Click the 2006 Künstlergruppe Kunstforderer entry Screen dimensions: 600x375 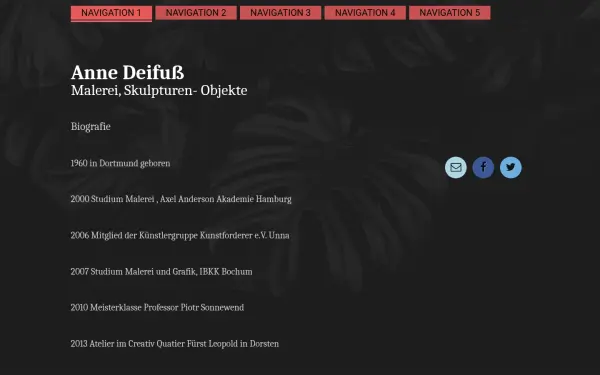180,235
